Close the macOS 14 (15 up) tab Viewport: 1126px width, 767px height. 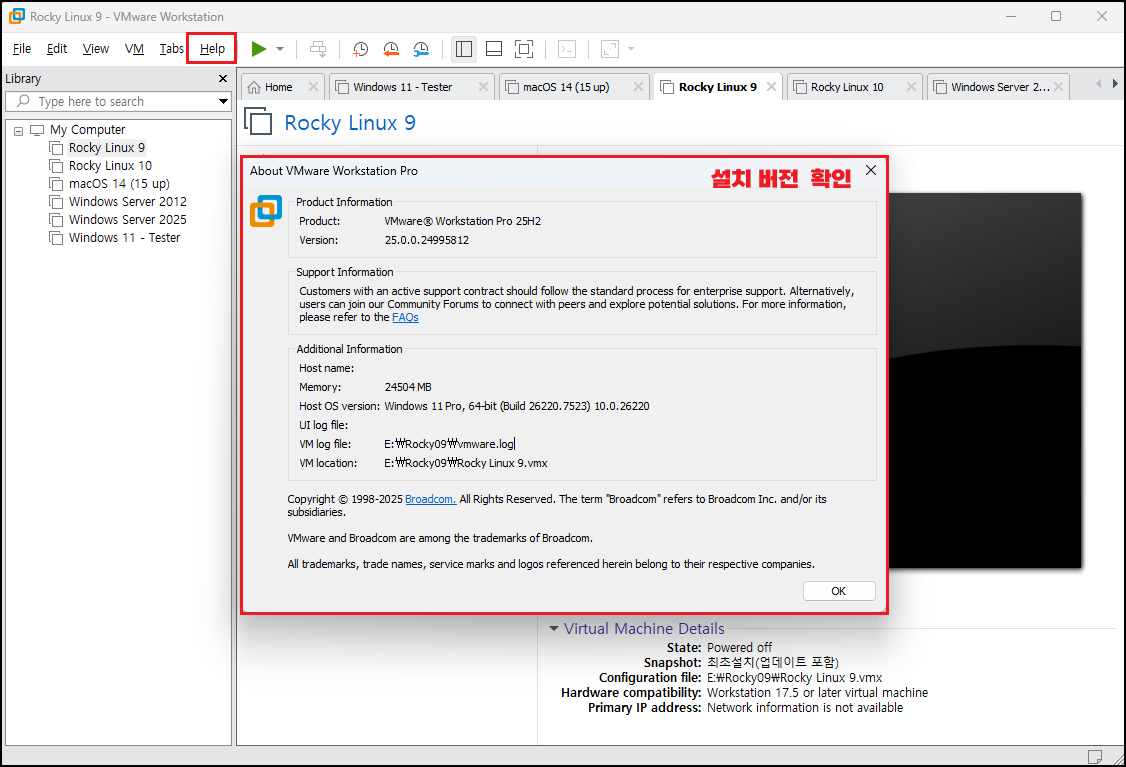pyautogui.click(x=638, y=86)
